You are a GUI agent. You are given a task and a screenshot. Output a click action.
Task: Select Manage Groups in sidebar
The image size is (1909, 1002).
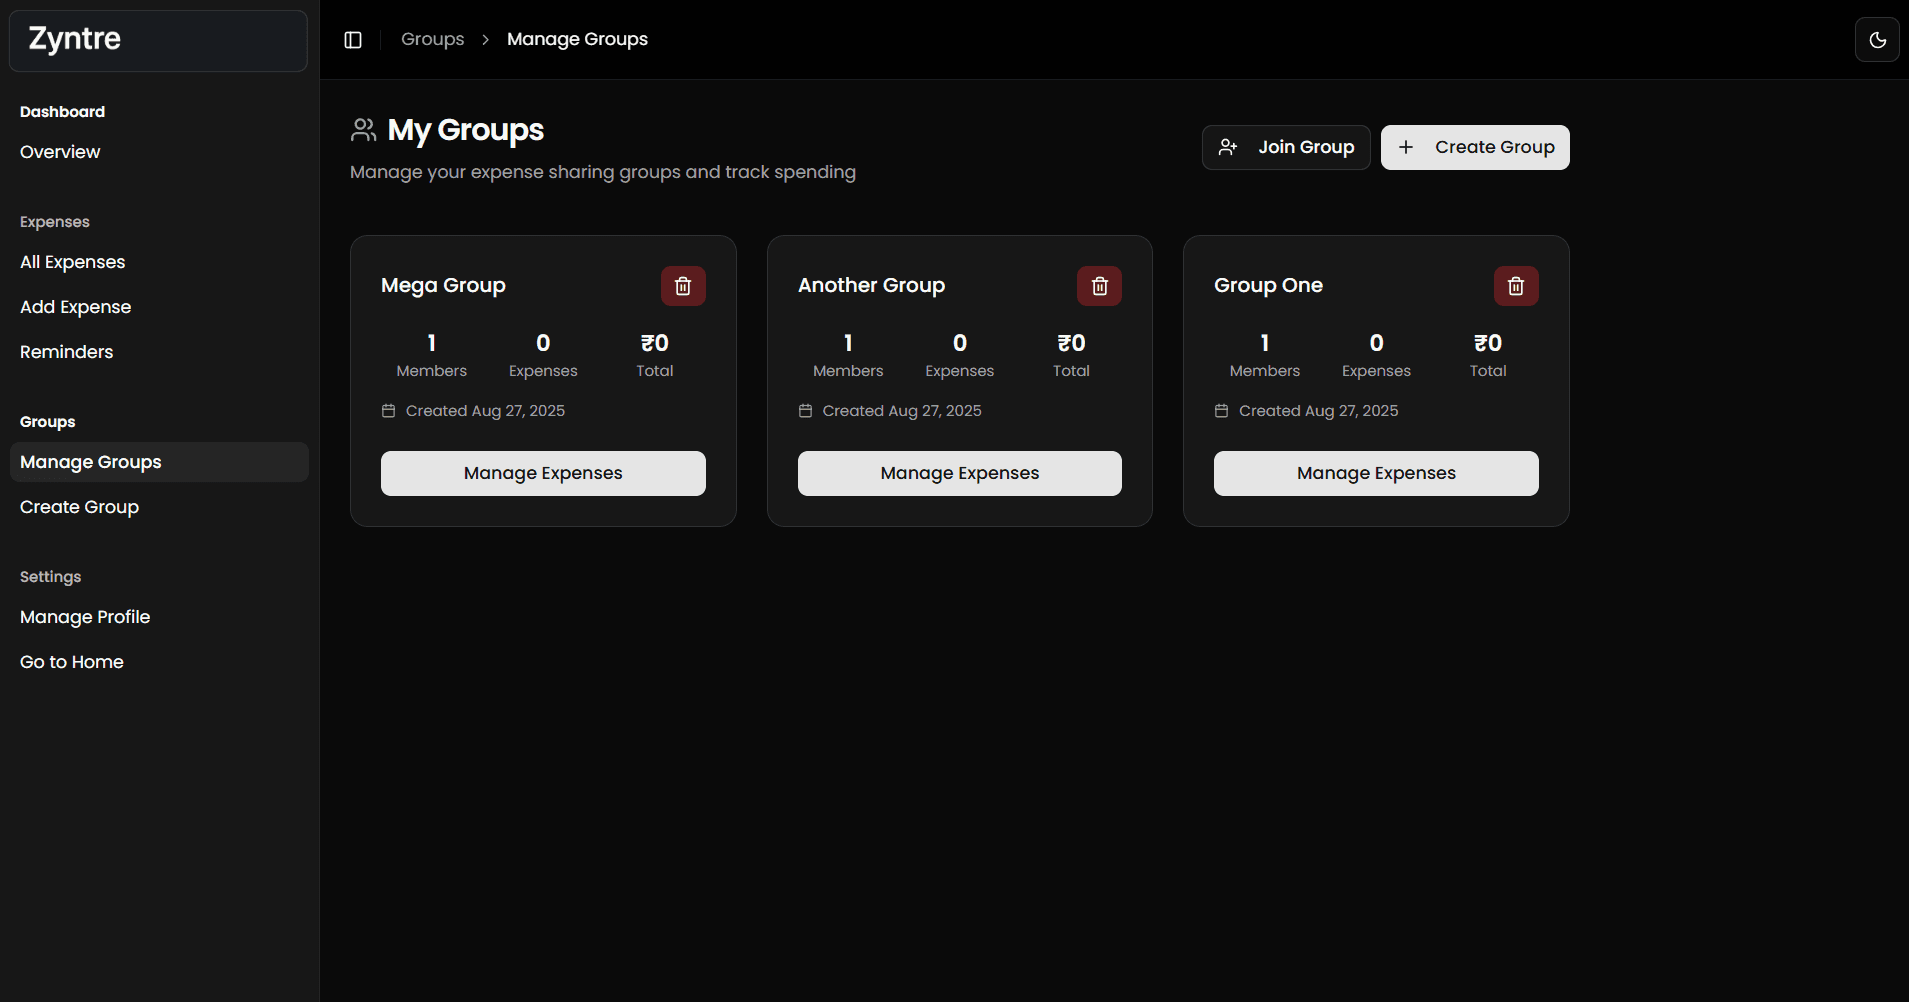pos(91,462)
